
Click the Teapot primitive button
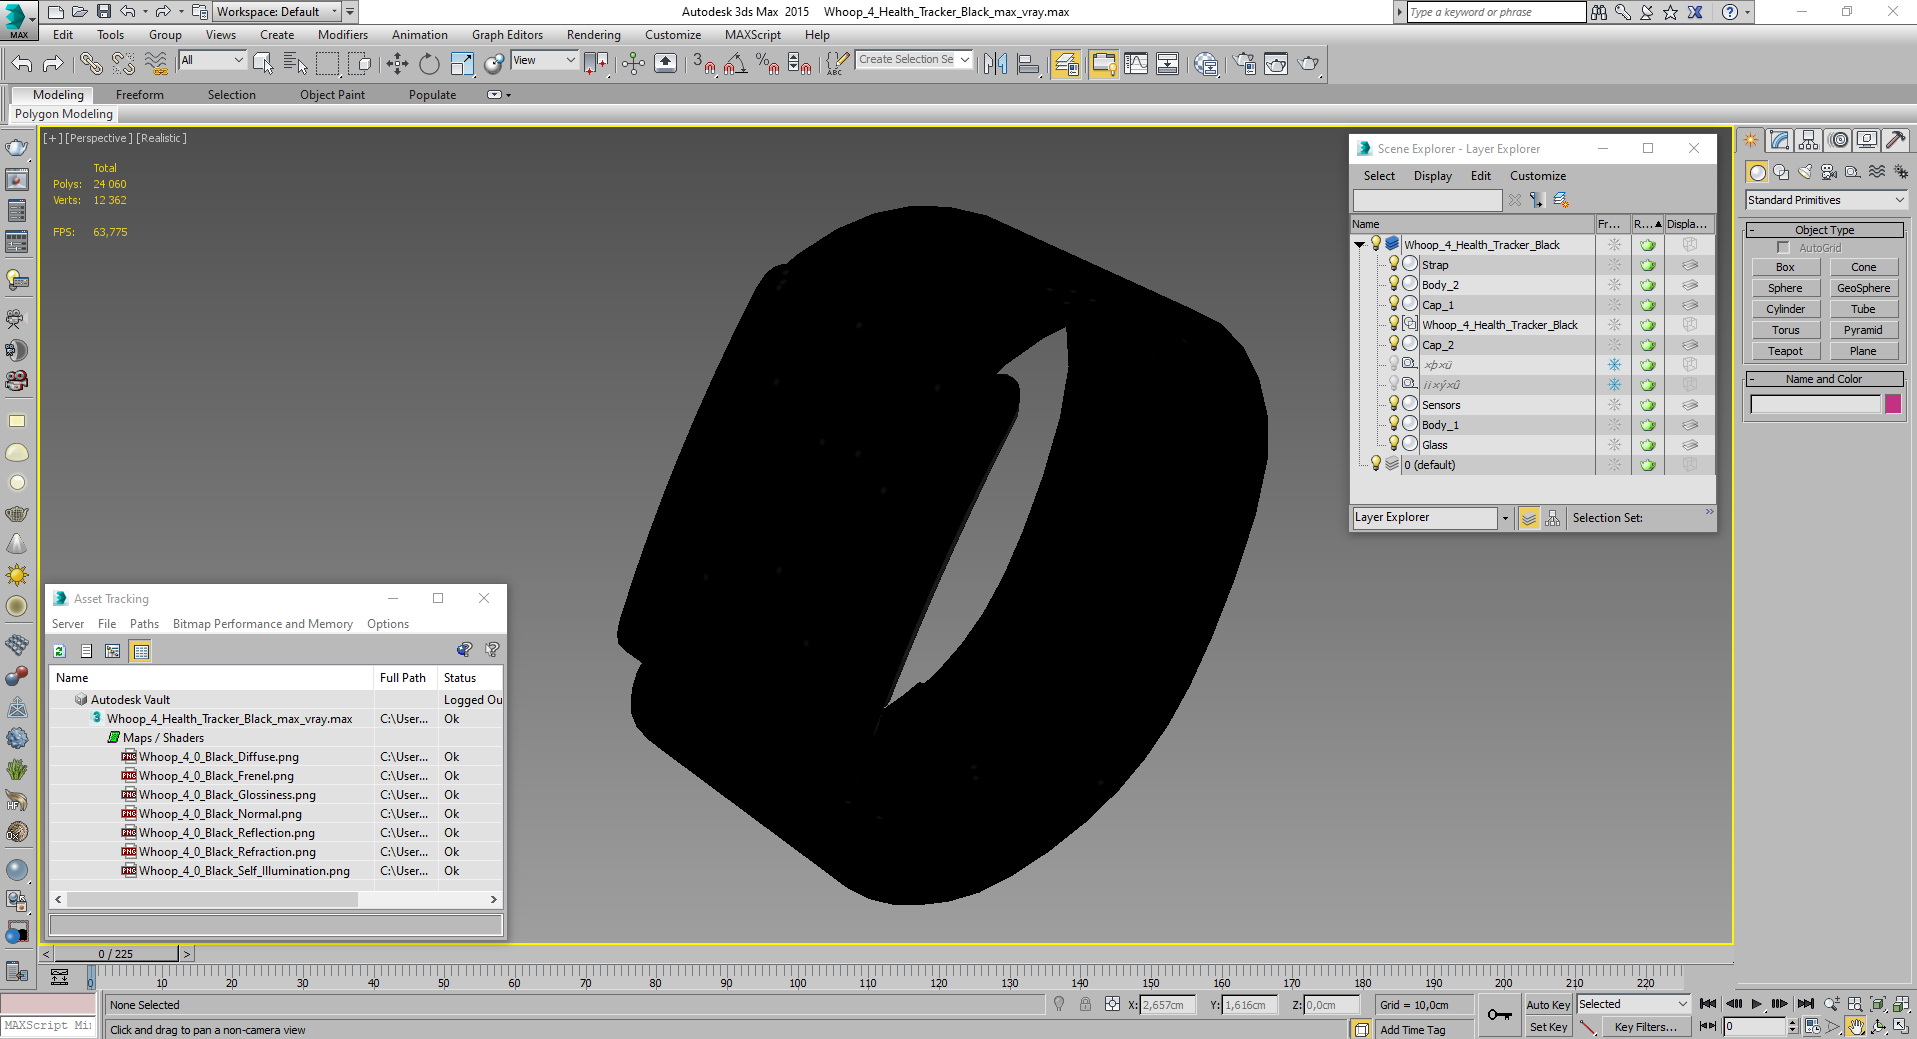tap(1785, 351)
